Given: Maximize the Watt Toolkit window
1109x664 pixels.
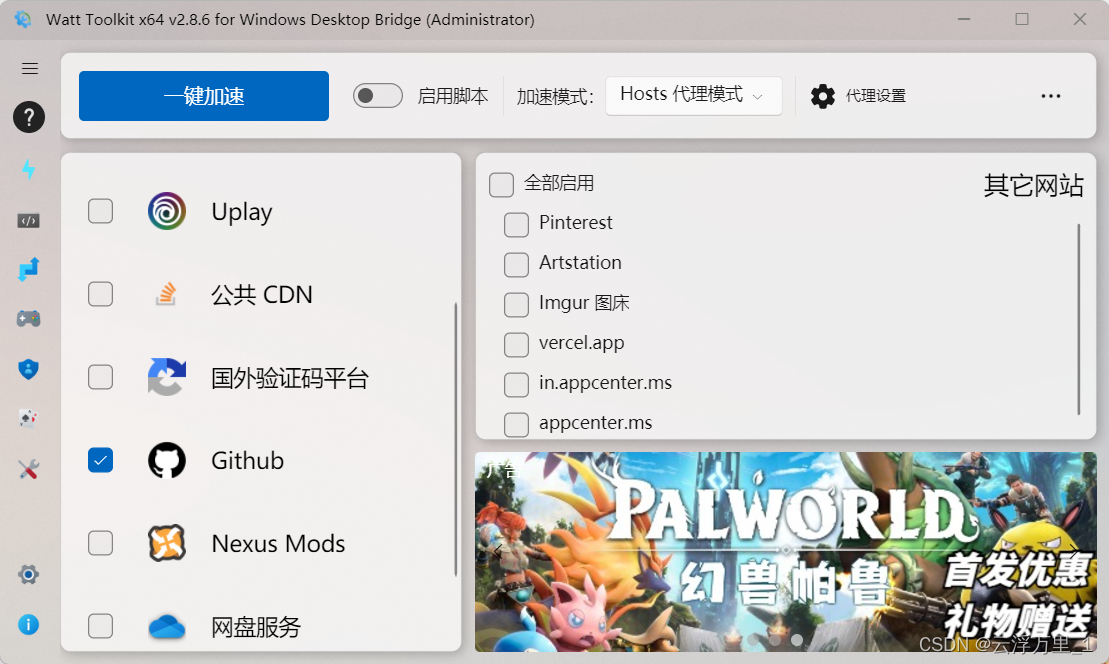Looking at the screenshot, I should coord(1022,19).
